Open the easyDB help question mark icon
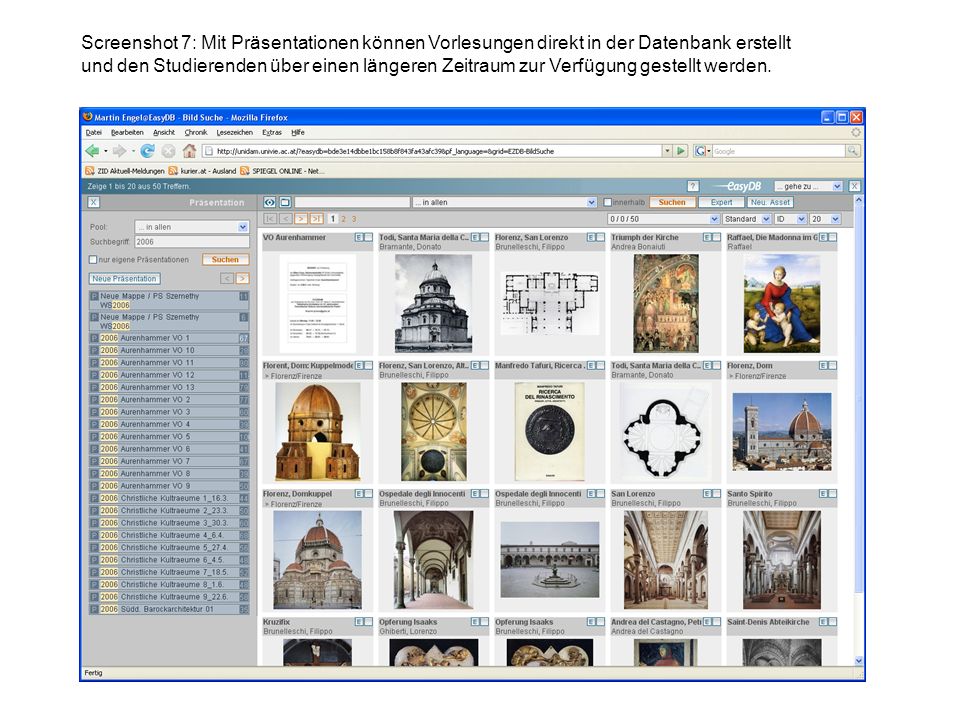This screenshot has width=960, height=720. 693,186
